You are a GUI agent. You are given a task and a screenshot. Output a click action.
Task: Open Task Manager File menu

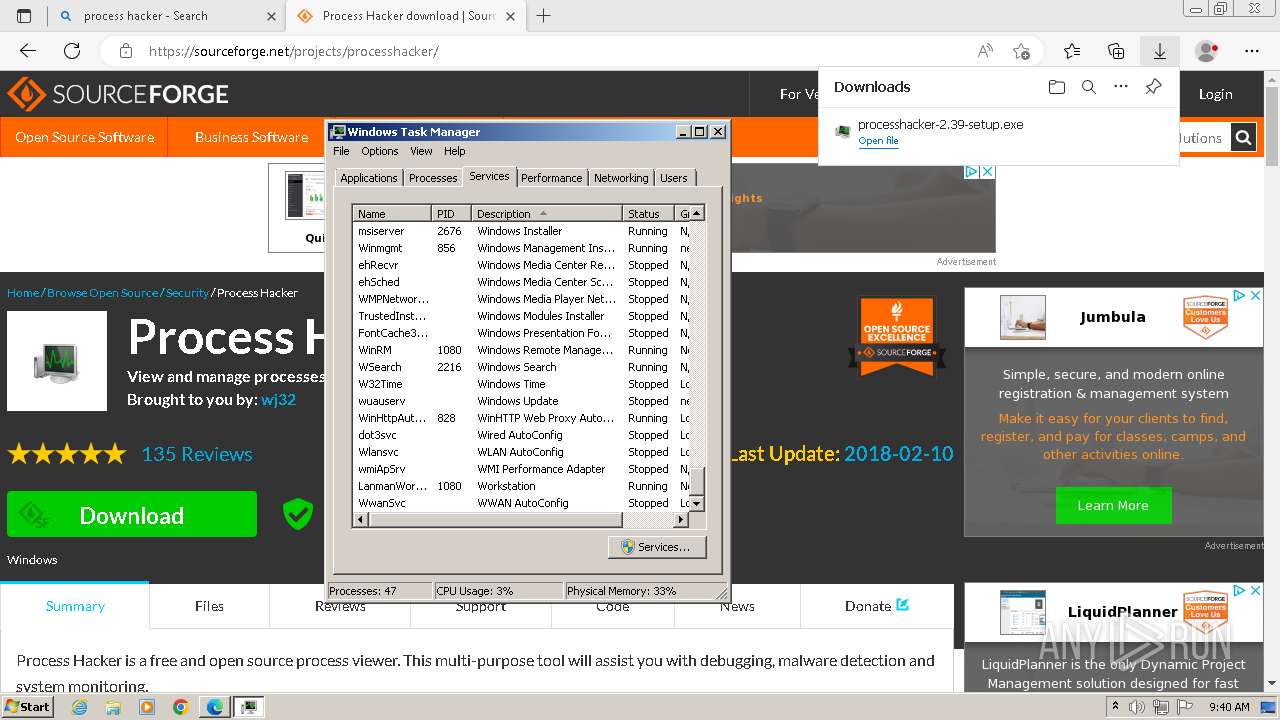click(341, 151)
